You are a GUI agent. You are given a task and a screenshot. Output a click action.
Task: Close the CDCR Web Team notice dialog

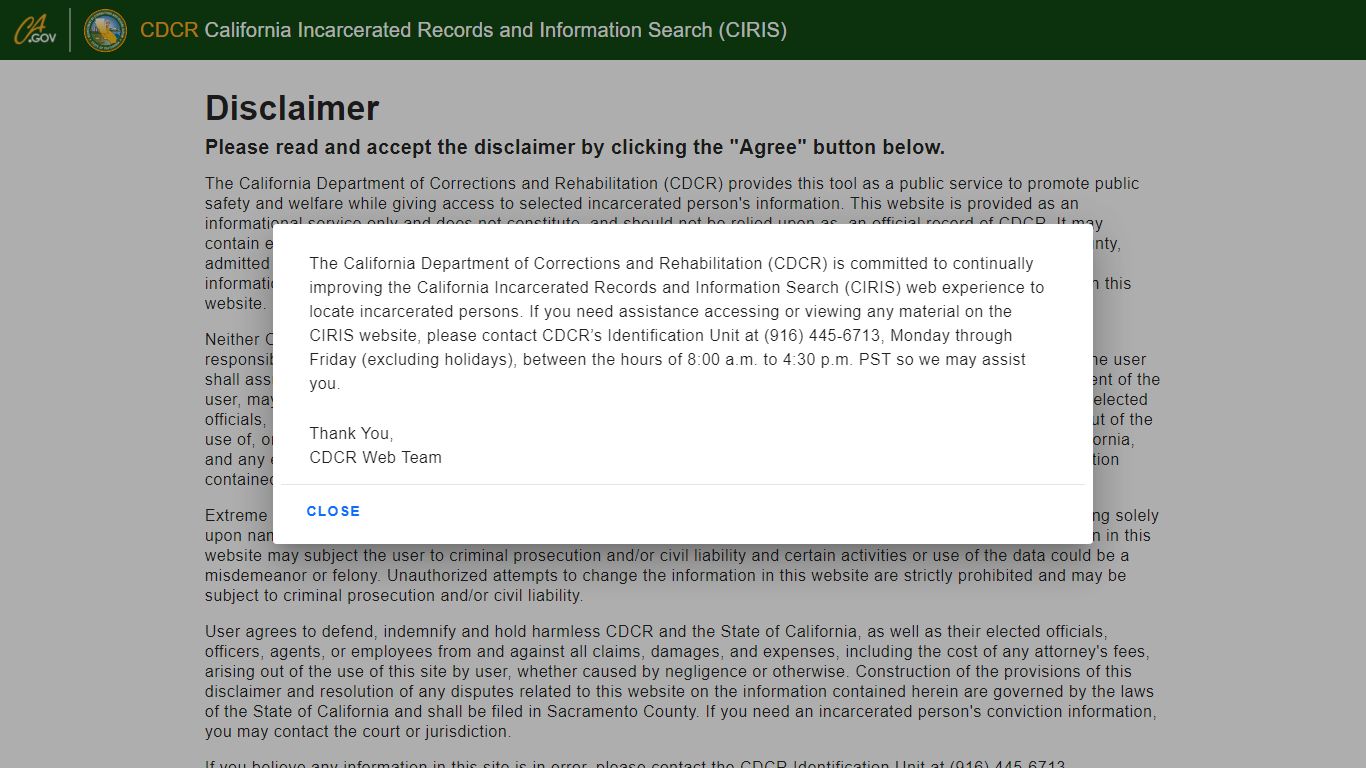pyautogui.click(x=332, y=511)
